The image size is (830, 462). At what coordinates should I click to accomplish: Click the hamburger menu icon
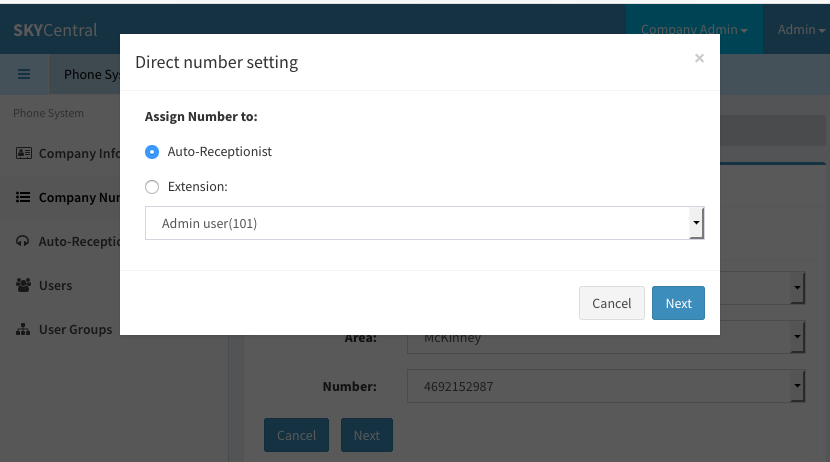click(24, 74)
